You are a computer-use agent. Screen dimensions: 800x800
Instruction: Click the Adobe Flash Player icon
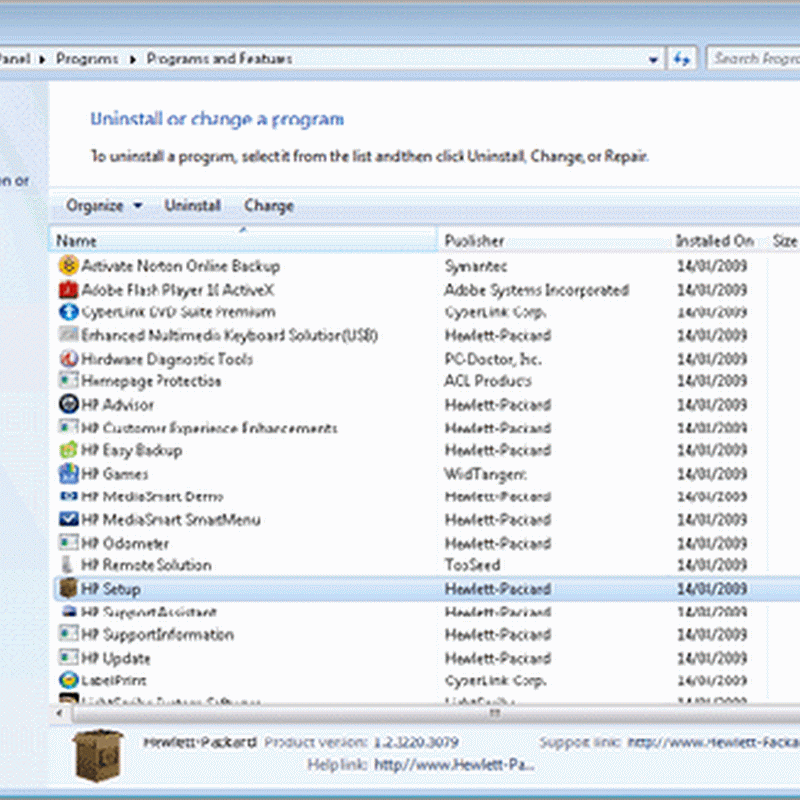(x=68, y=290)
